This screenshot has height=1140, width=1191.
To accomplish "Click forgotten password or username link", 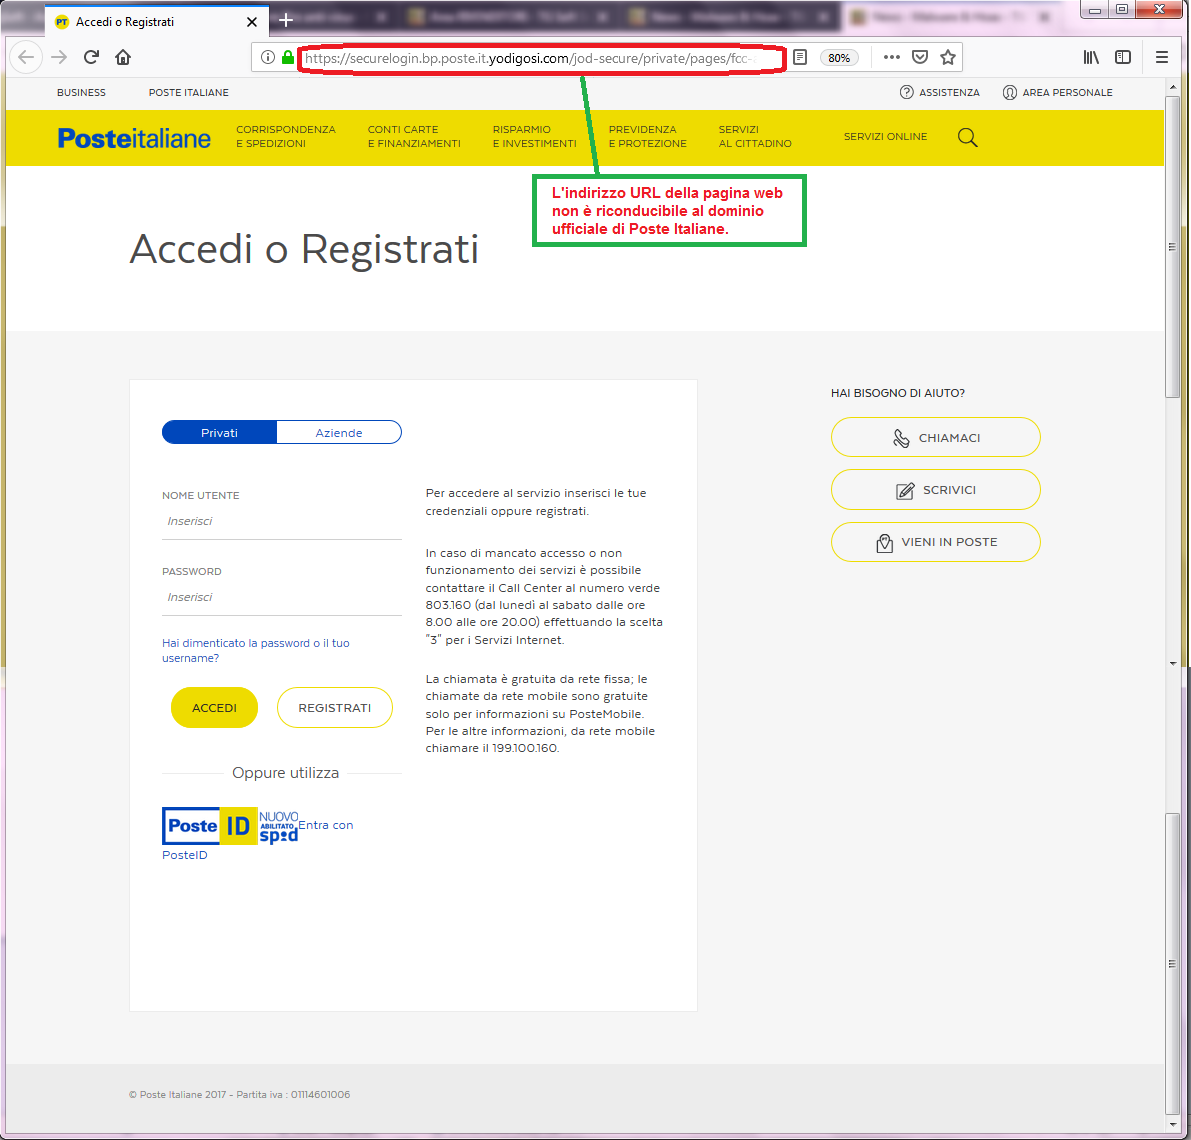I will pos(256,651).
